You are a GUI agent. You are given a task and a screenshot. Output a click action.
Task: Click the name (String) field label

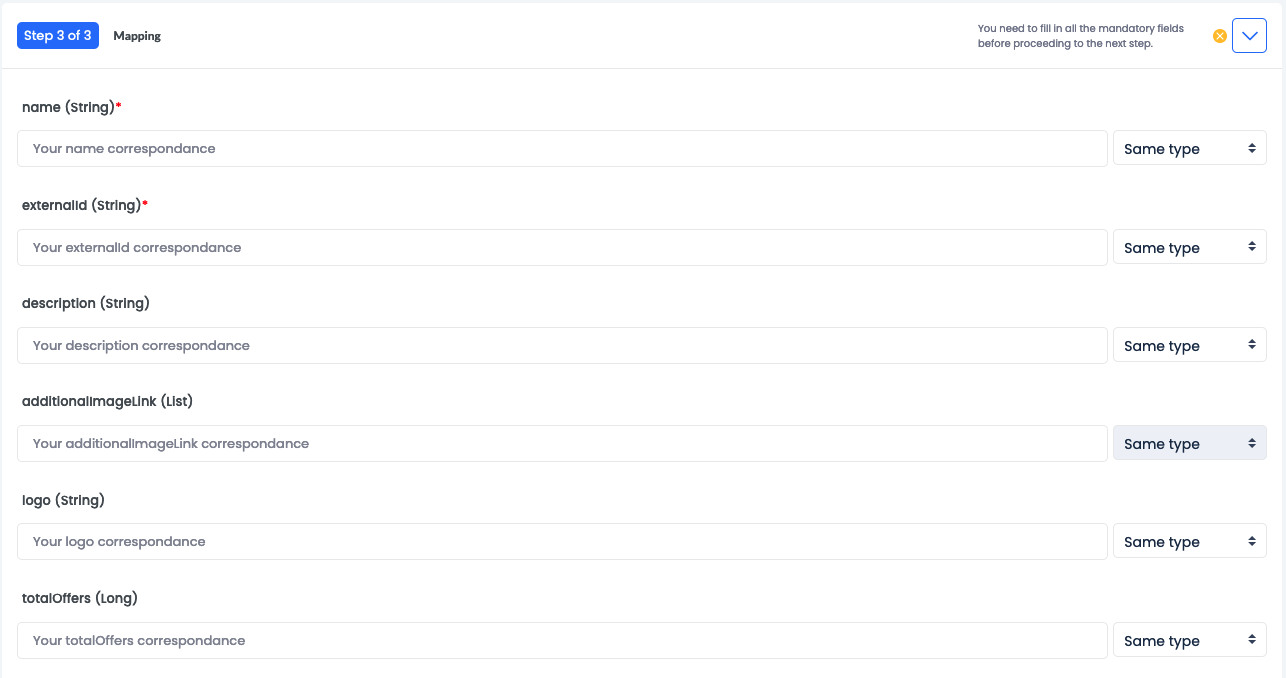point(69,107)
